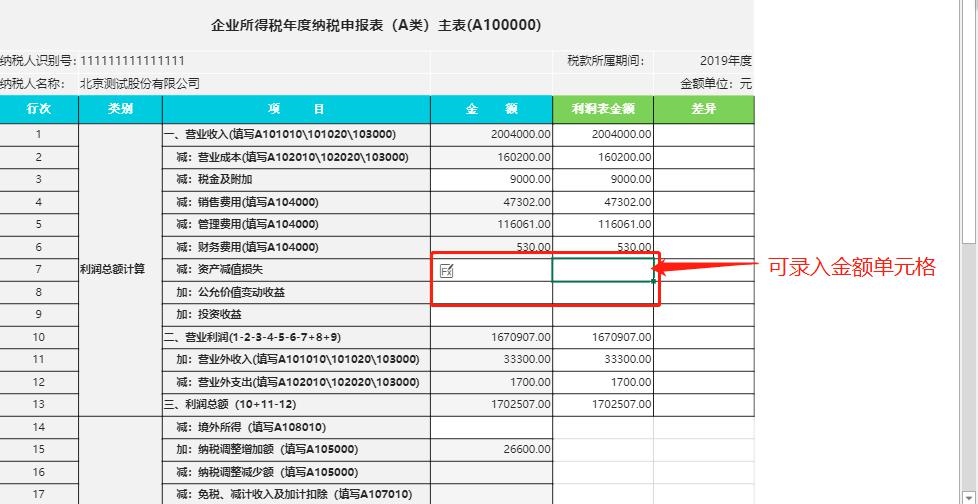The width and height of the screenshot is (978, 504).
Task: Select item 减：税金及附加
Action: 296,179
